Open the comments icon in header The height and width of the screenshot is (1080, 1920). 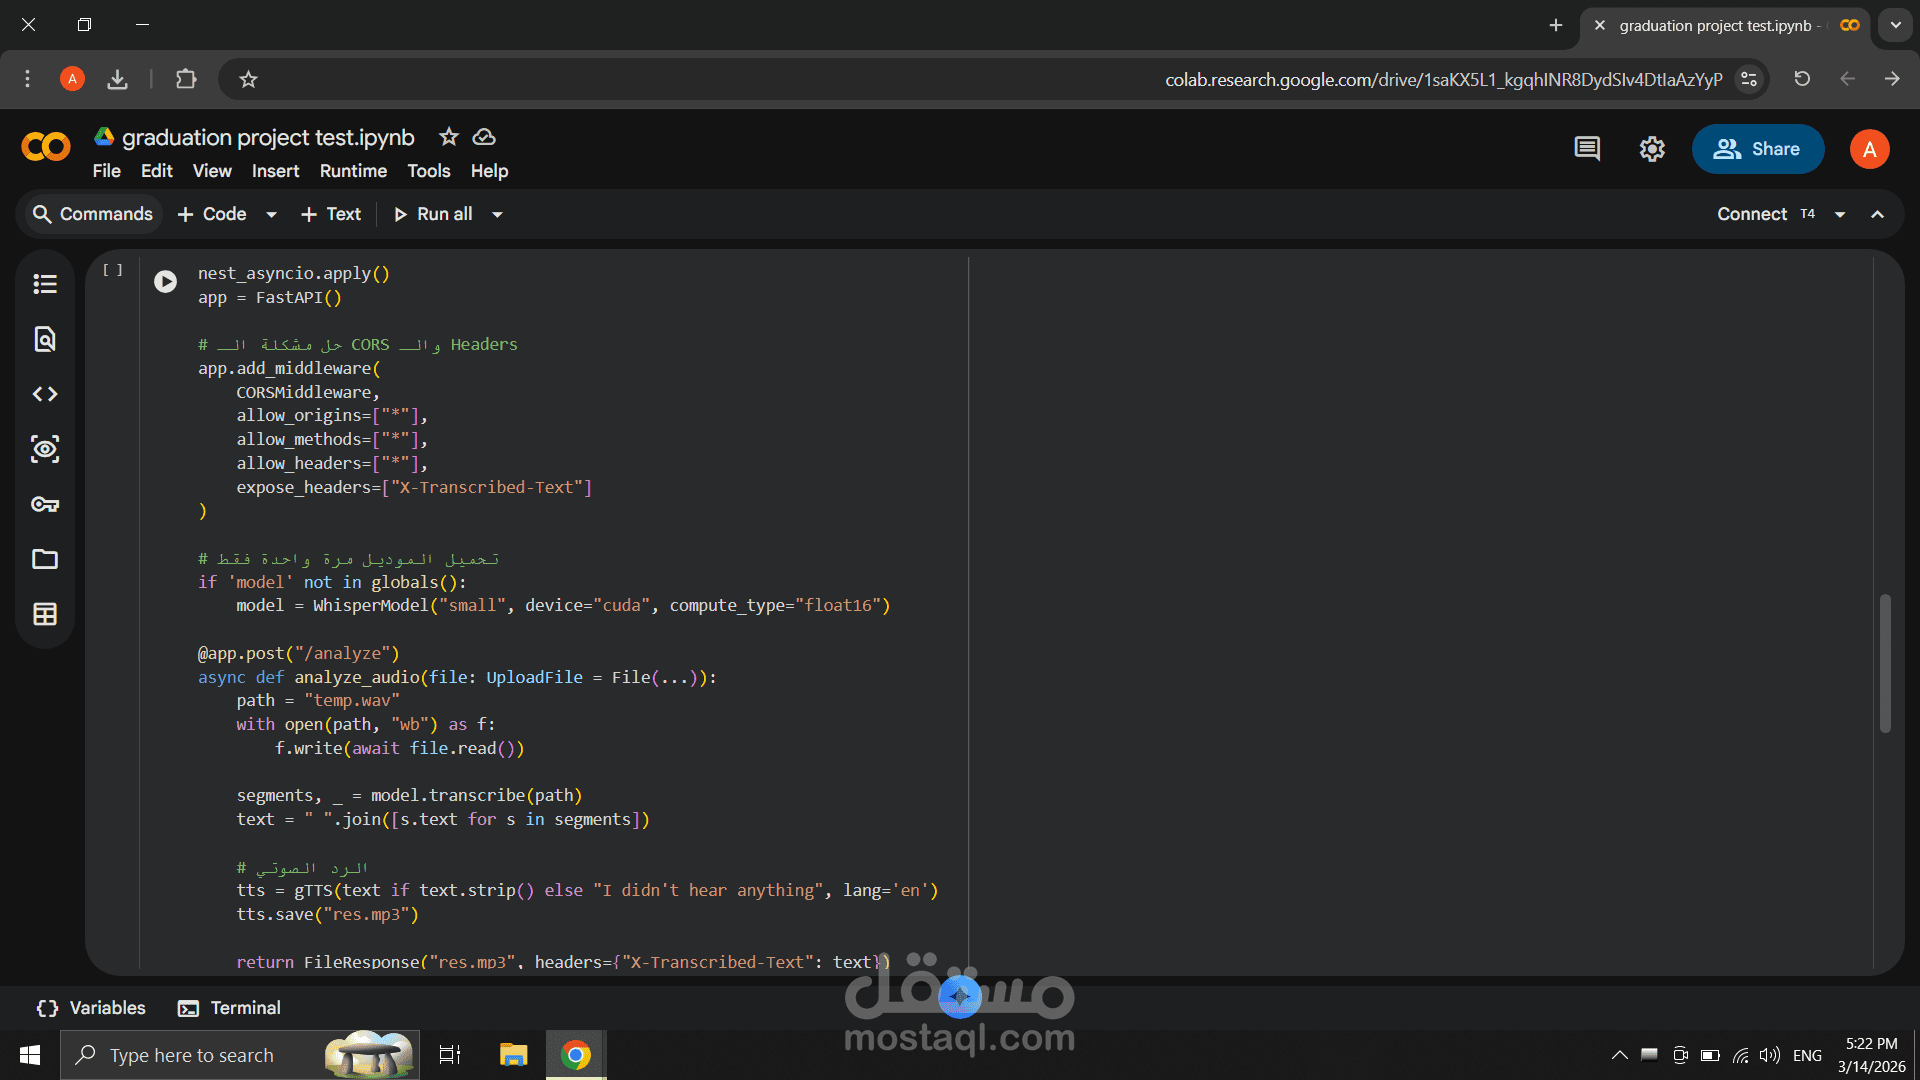(x=1587, y=149)
